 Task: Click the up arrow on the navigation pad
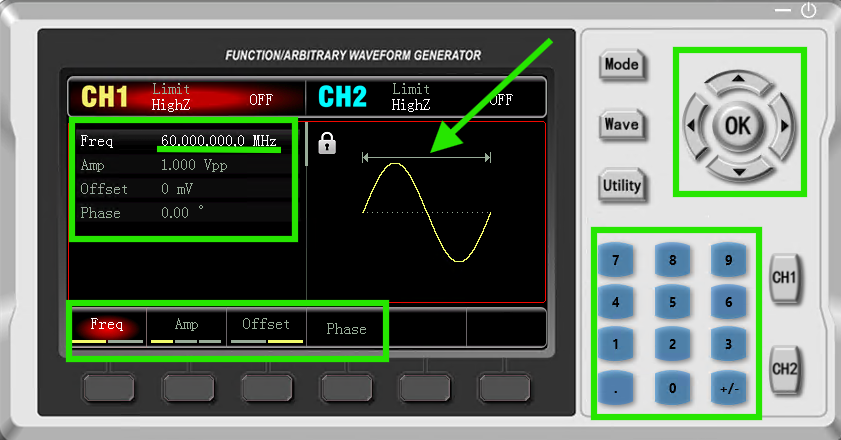tap(739, 80)
